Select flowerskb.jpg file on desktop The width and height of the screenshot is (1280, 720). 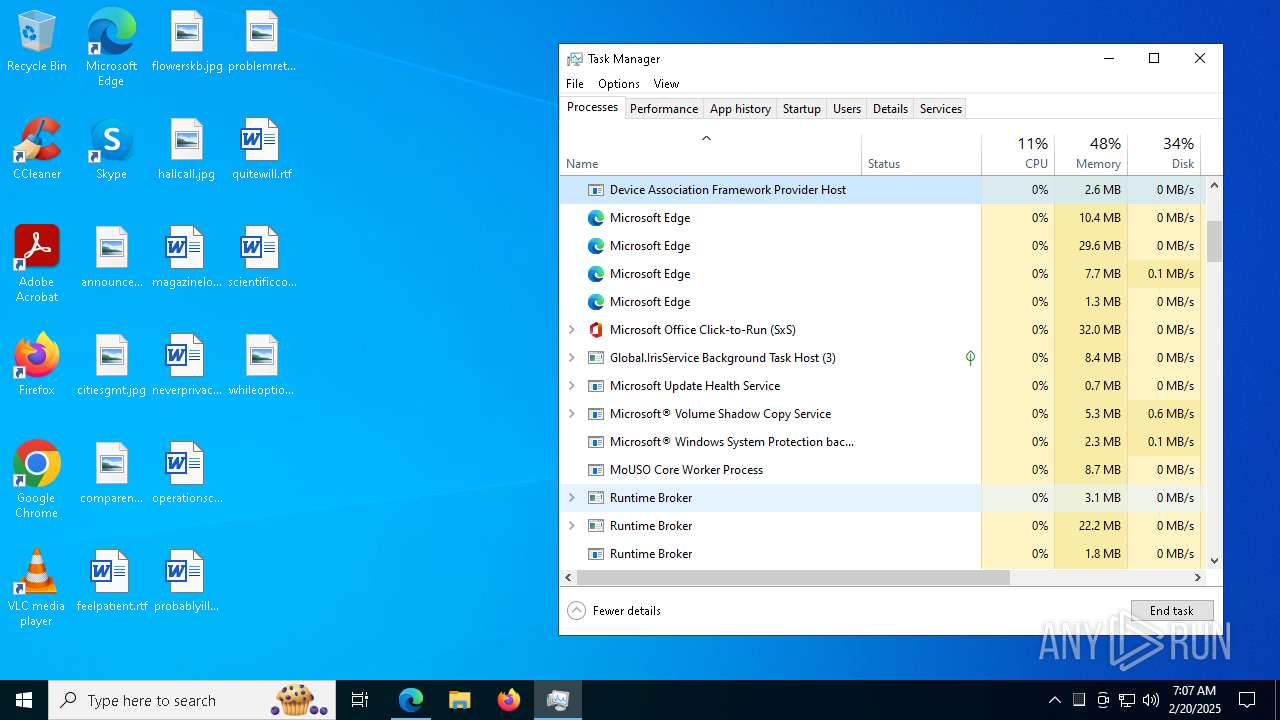pos(187,42)
